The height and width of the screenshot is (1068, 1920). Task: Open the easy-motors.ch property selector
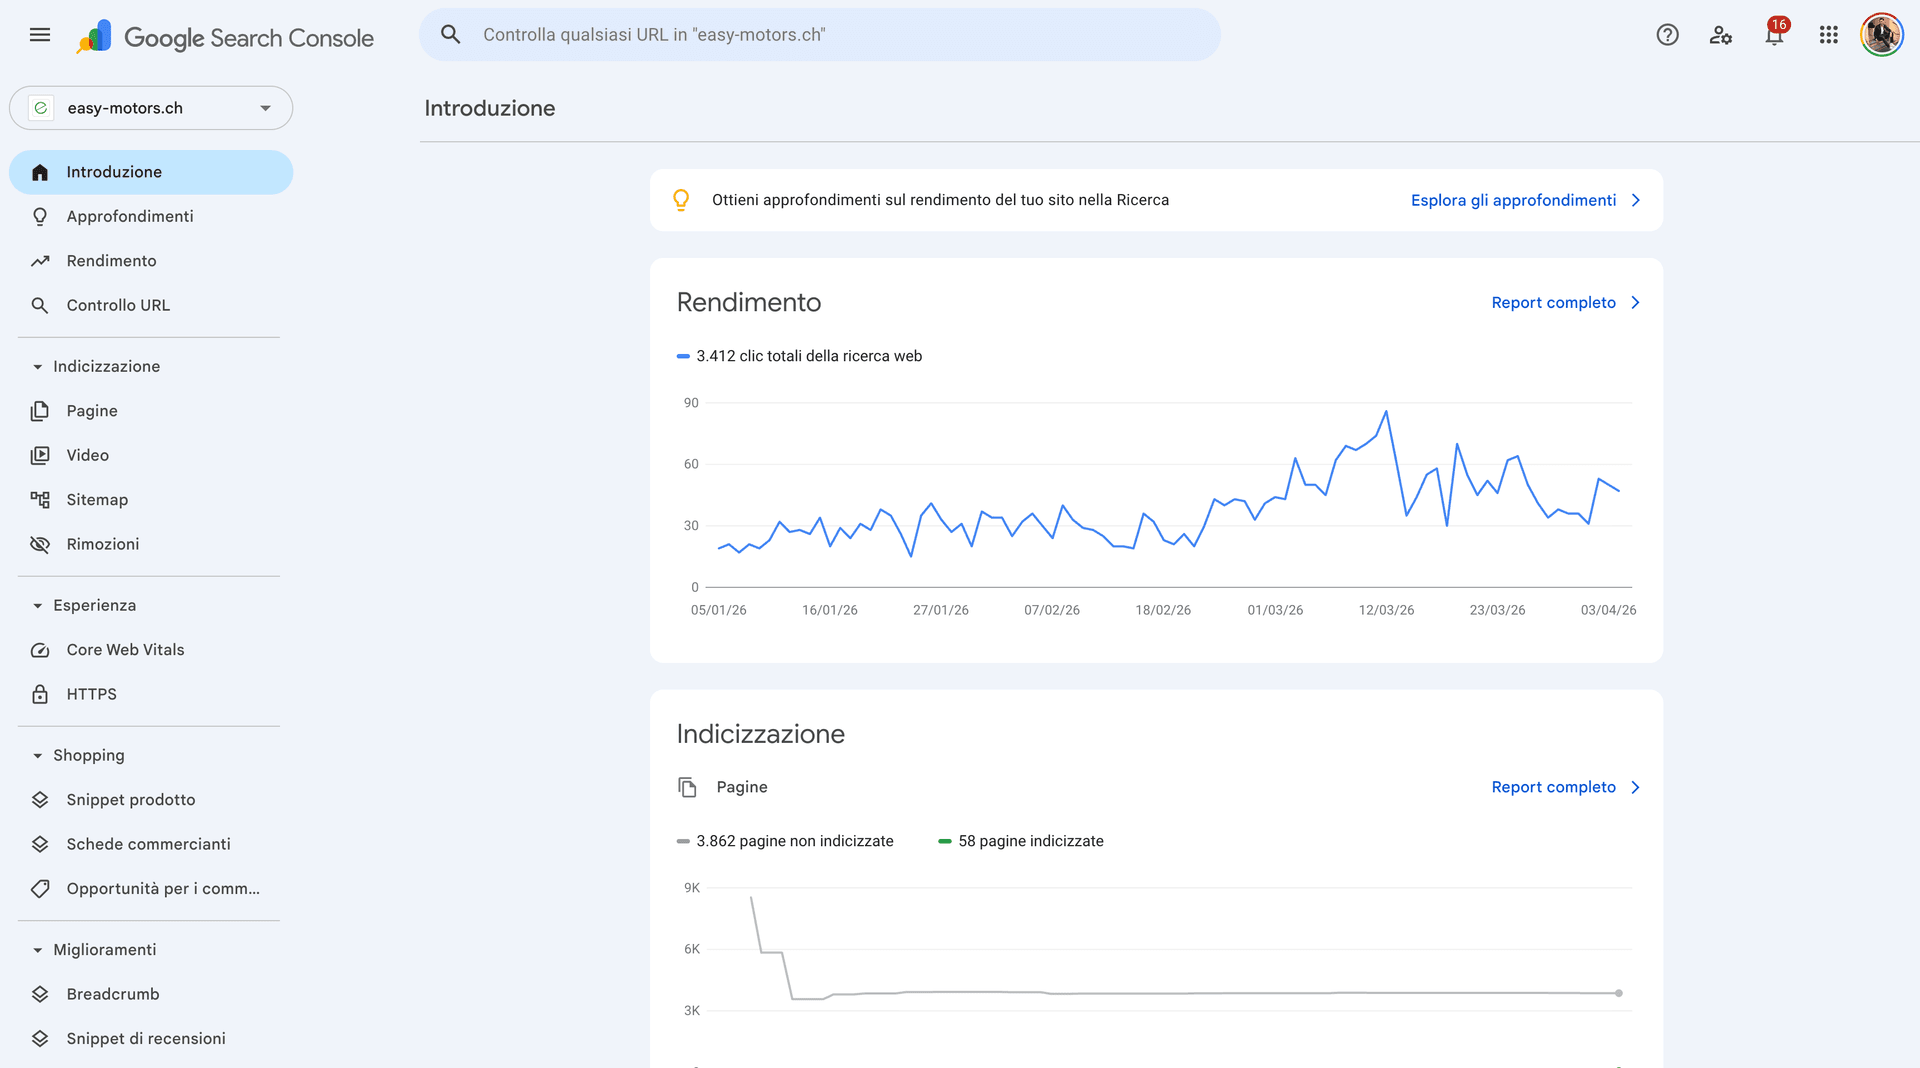pos(151,108)
